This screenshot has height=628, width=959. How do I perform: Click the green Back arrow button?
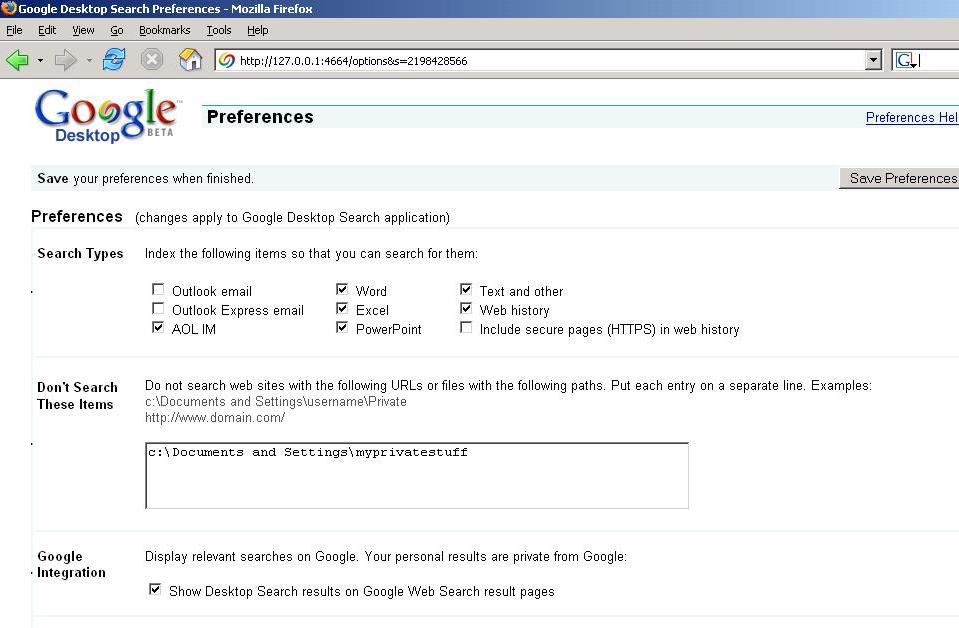[17, 60]
